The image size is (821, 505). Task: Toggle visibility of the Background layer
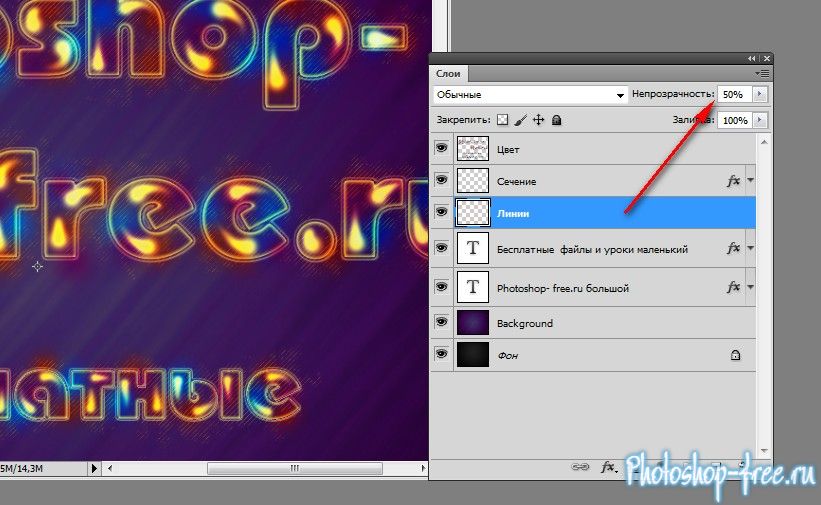click(x=441, y=323)
